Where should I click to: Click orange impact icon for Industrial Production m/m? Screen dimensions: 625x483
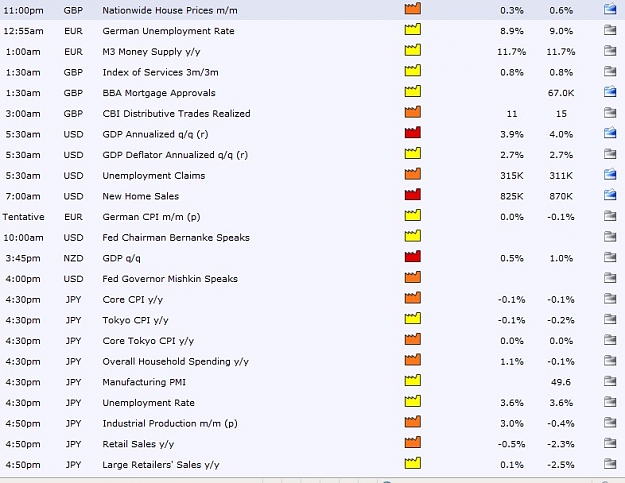click(413, 422)
